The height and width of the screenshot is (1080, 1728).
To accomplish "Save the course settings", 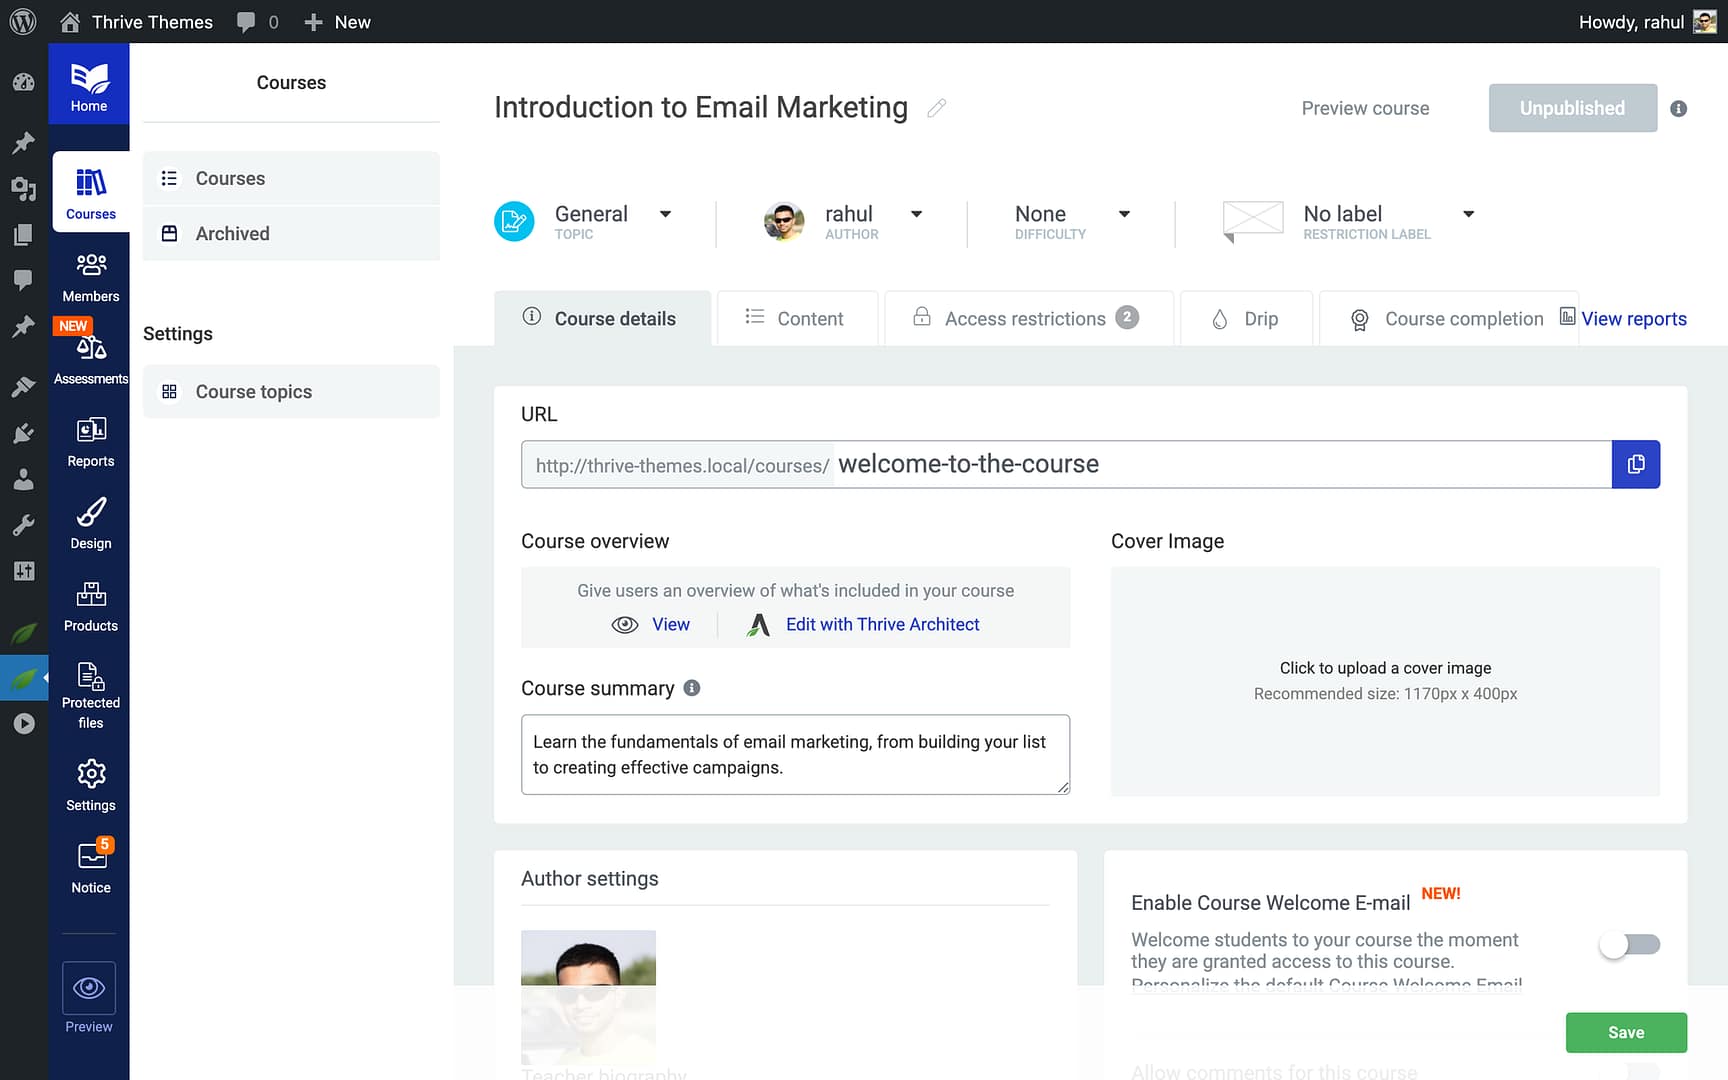I will [x=1626, y=1032].
